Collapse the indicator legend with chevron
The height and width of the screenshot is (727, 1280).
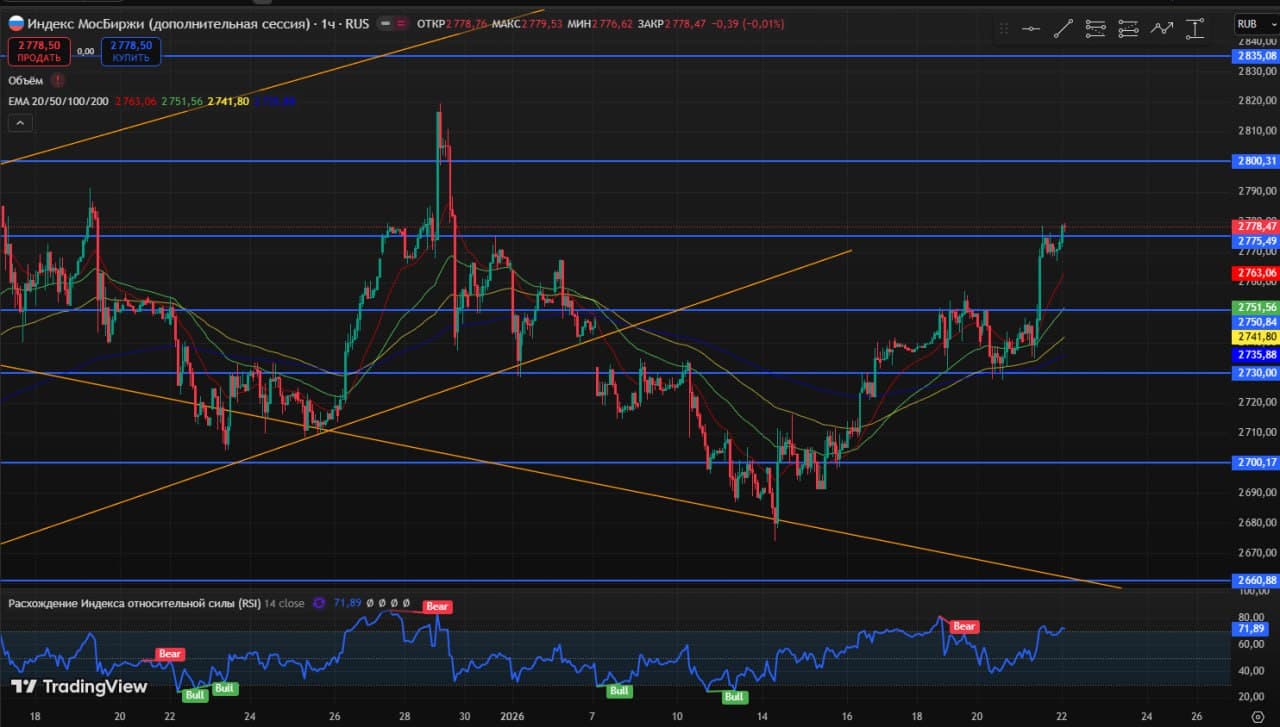pyautogui.click(x=20, y=124)
